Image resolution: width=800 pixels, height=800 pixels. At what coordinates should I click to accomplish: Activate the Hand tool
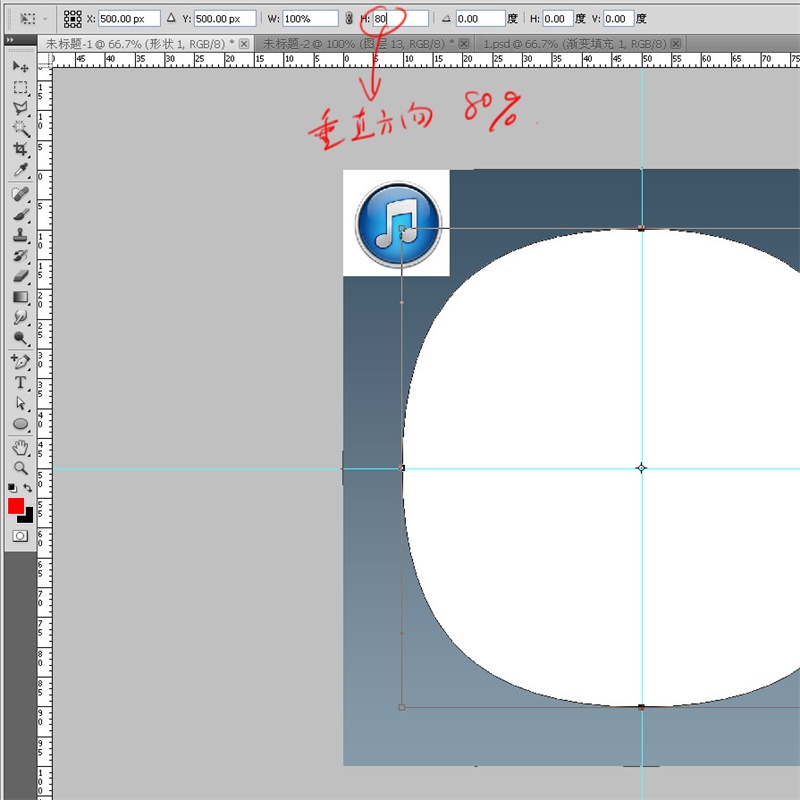click(x=20, y=447)
